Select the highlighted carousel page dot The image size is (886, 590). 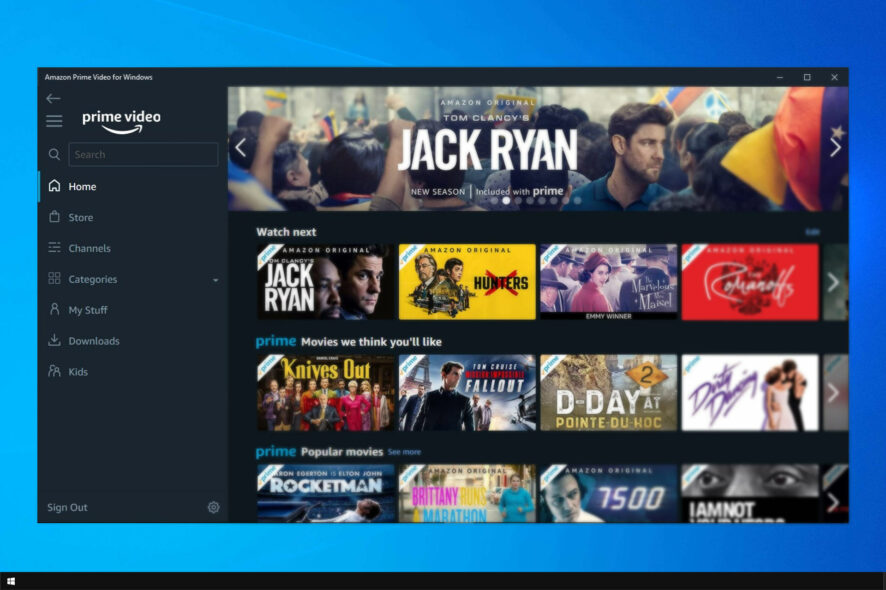pyautogui.click(x=506, y=201)
